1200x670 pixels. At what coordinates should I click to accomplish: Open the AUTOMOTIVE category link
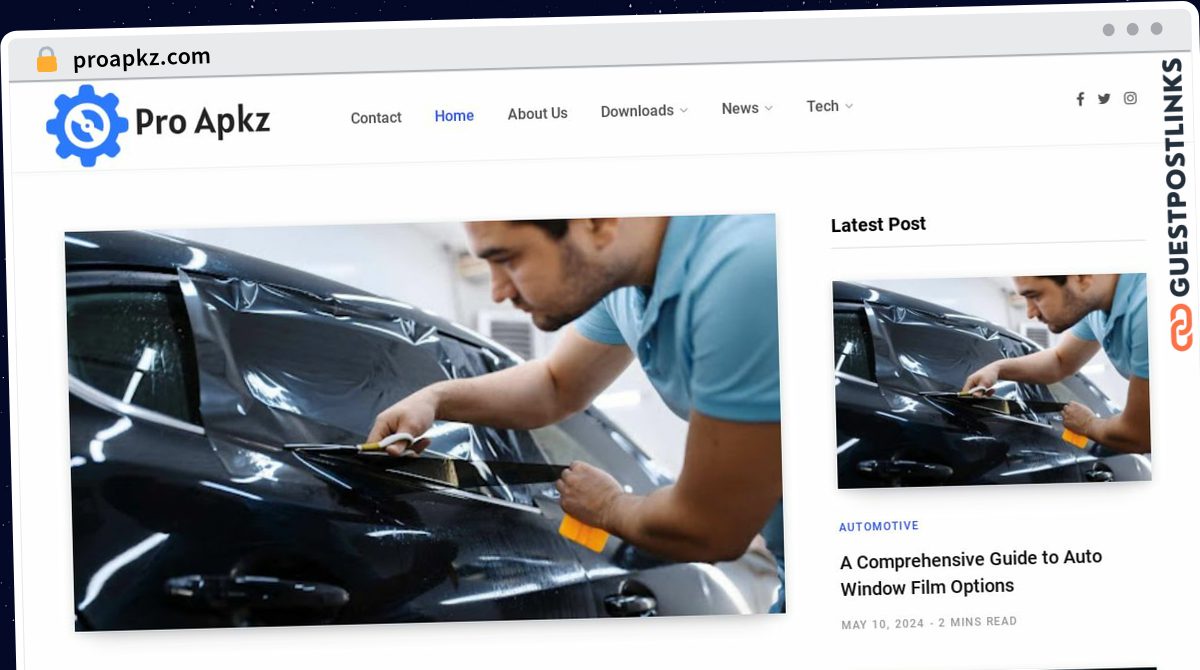pyautogui.click(x=879, y=526)
